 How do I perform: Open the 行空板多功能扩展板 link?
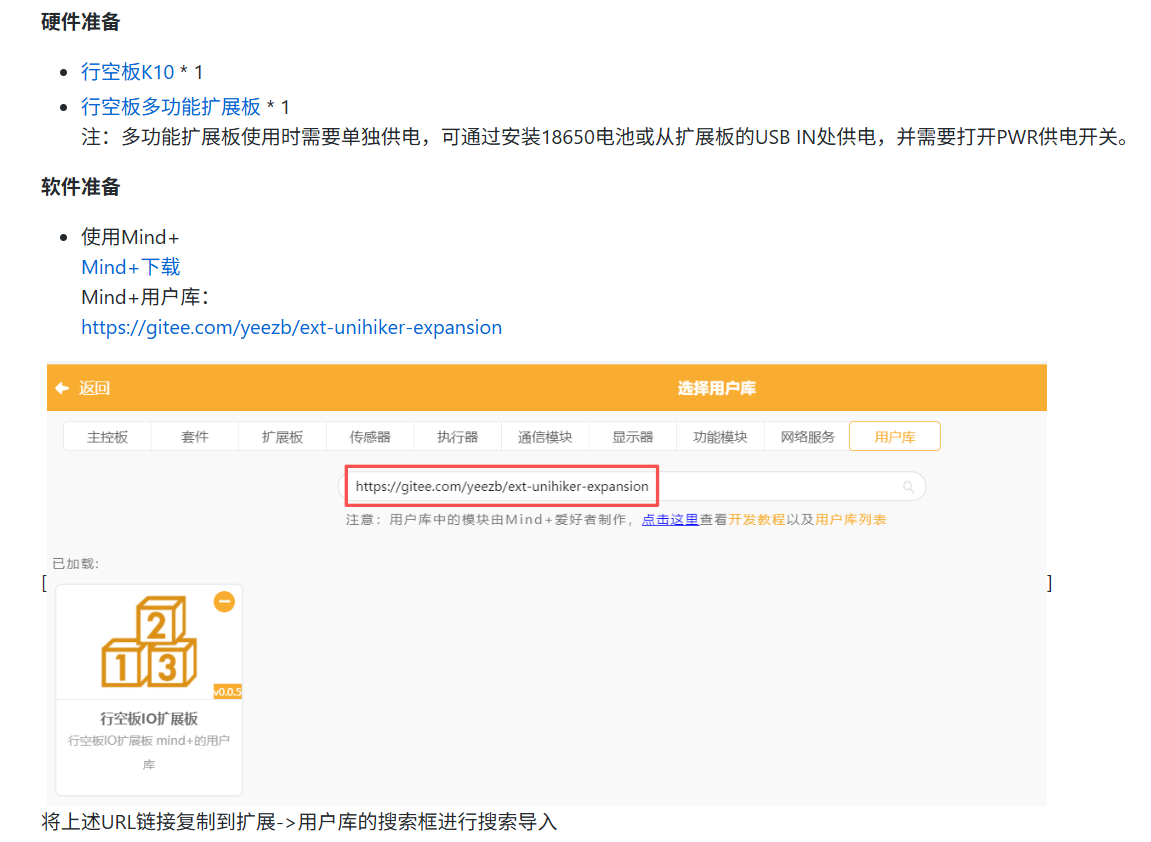[170, 107]
